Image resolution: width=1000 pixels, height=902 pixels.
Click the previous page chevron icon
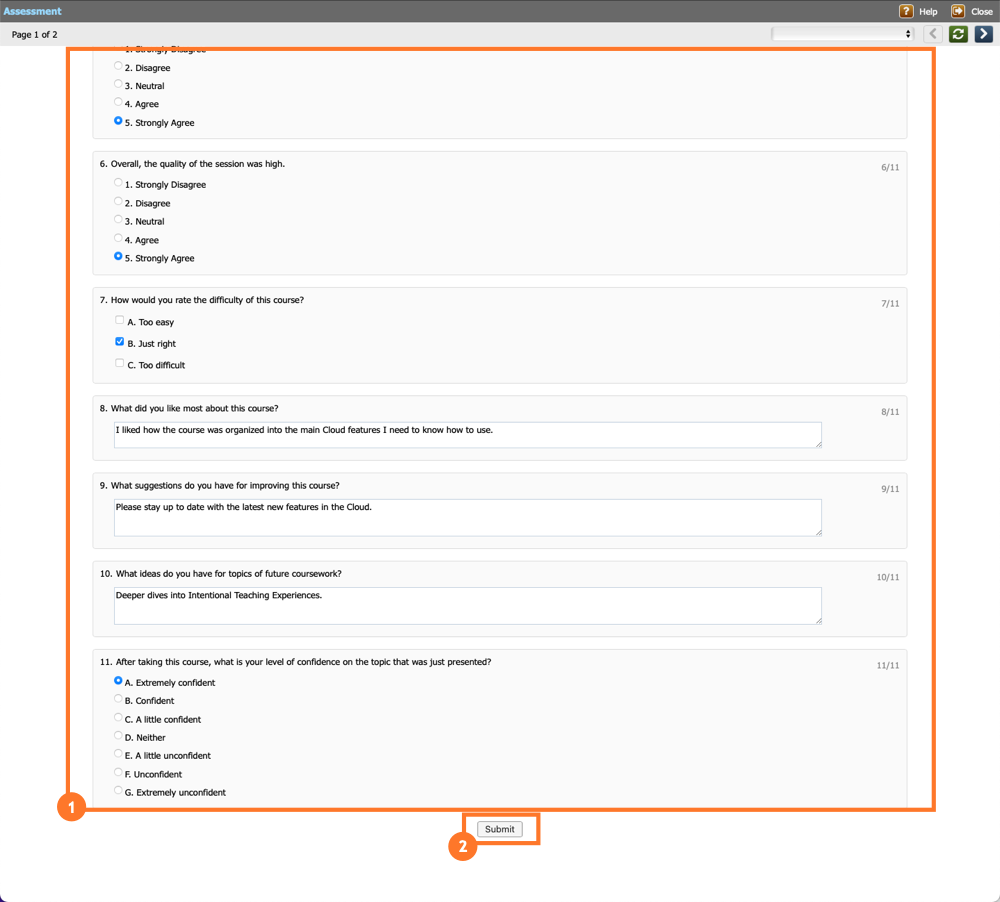(x=932, y=33)
